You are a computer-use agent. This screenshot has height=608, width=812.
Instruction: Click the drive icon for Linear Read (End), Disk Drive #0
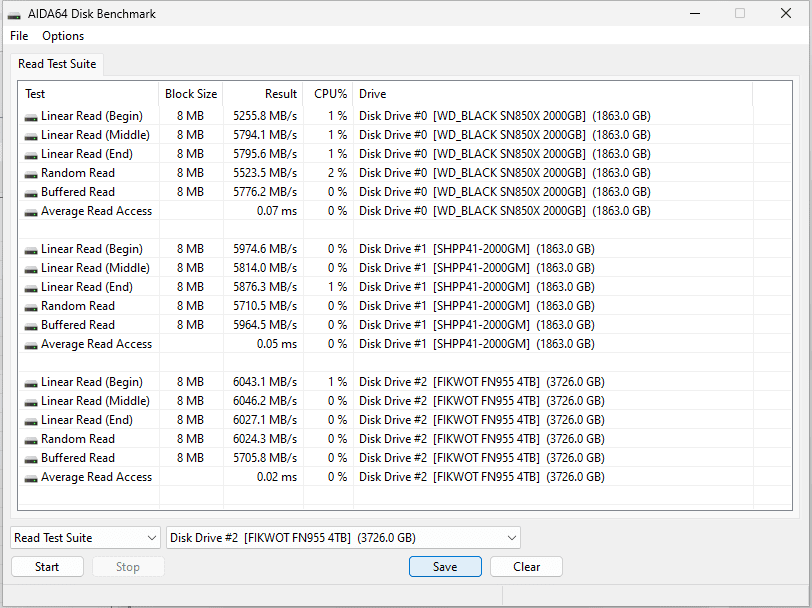[31, 155]
